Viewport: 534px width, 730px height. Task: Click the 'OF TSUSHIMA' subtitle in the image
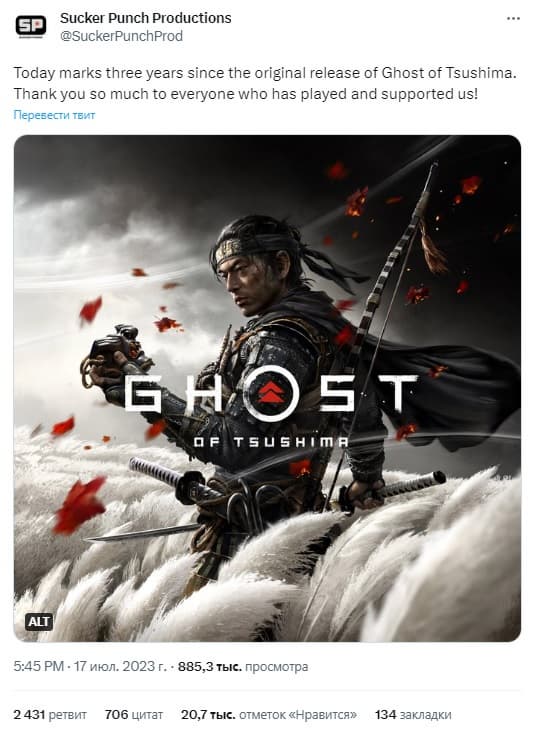pos(270,441)
